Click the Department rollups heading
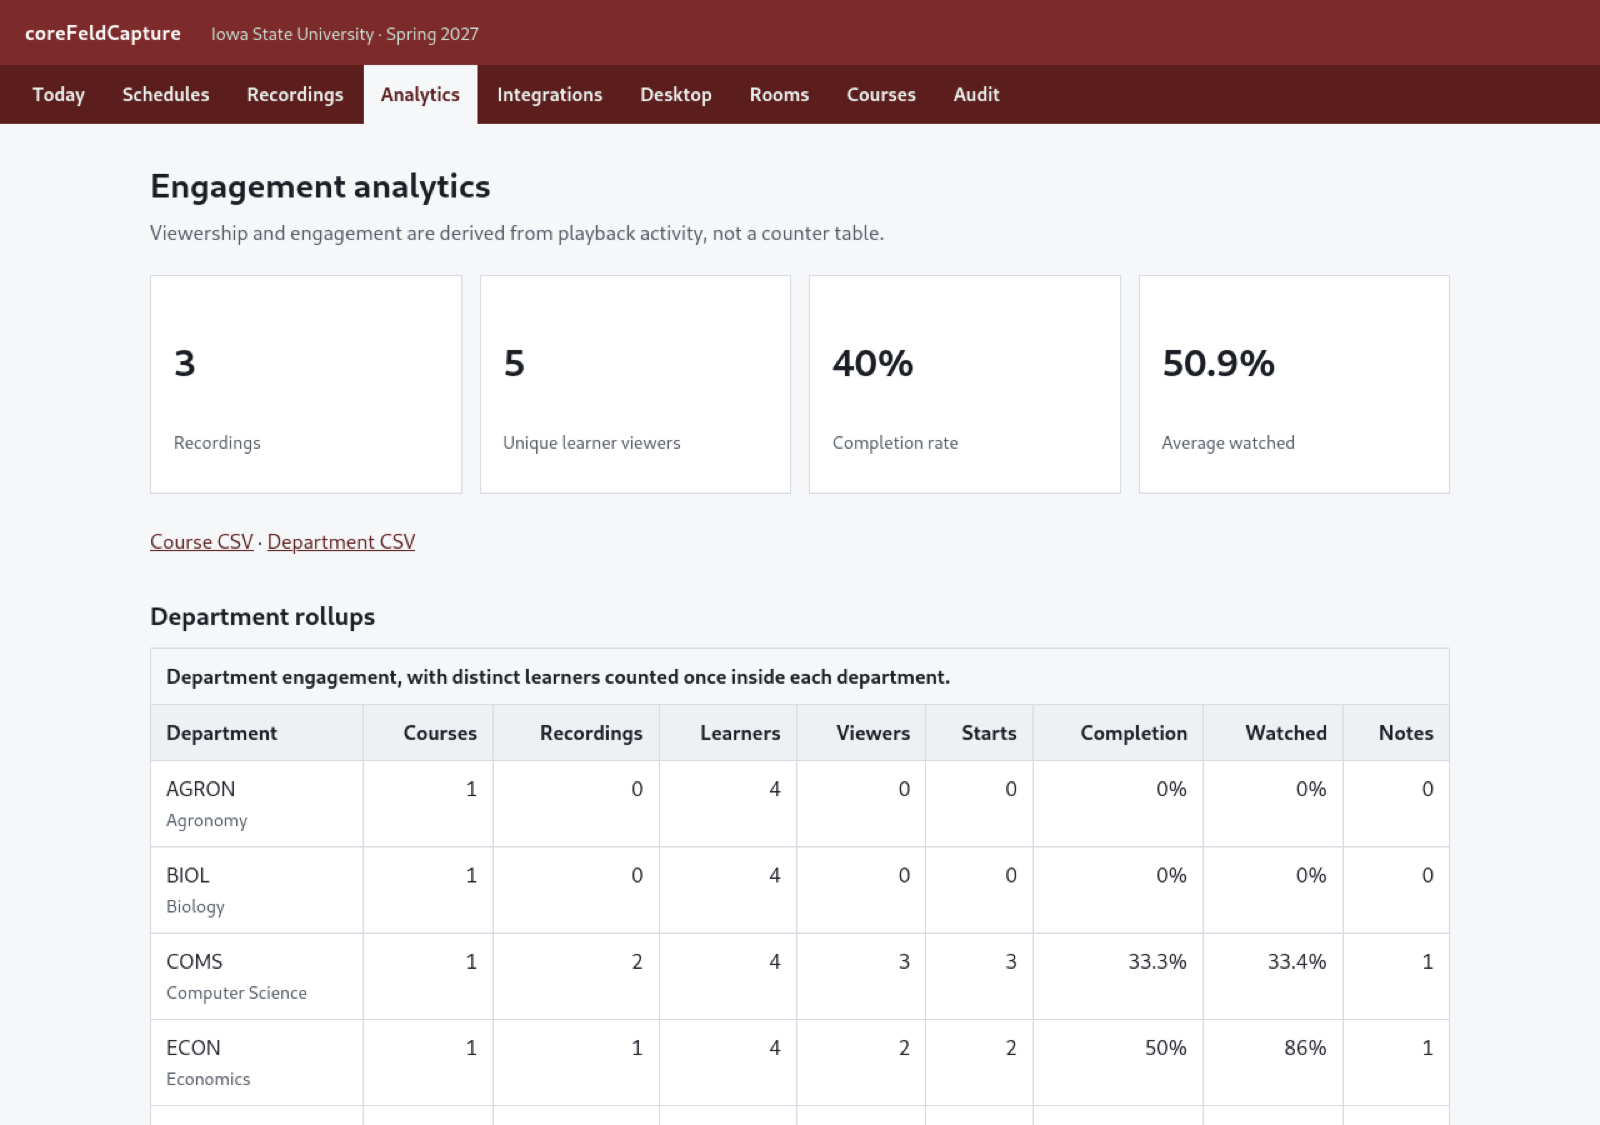This screenshot has height=1125, width=1600. tap(262, 616)
